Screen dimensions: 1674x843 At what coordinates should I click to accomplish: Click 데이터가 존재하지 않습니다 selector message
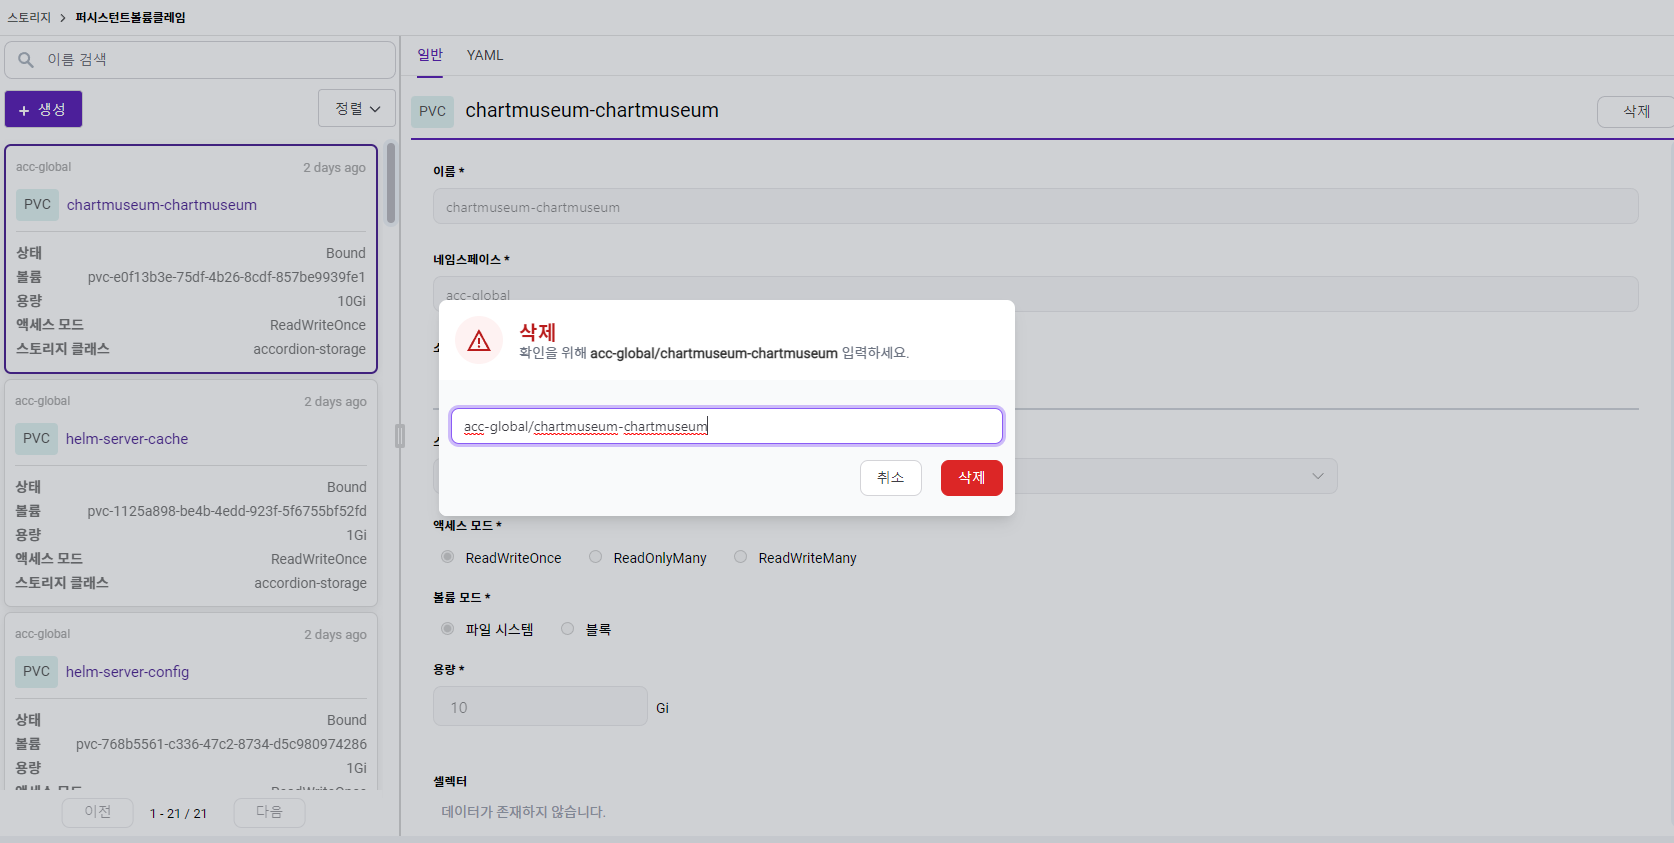(523, 812)
